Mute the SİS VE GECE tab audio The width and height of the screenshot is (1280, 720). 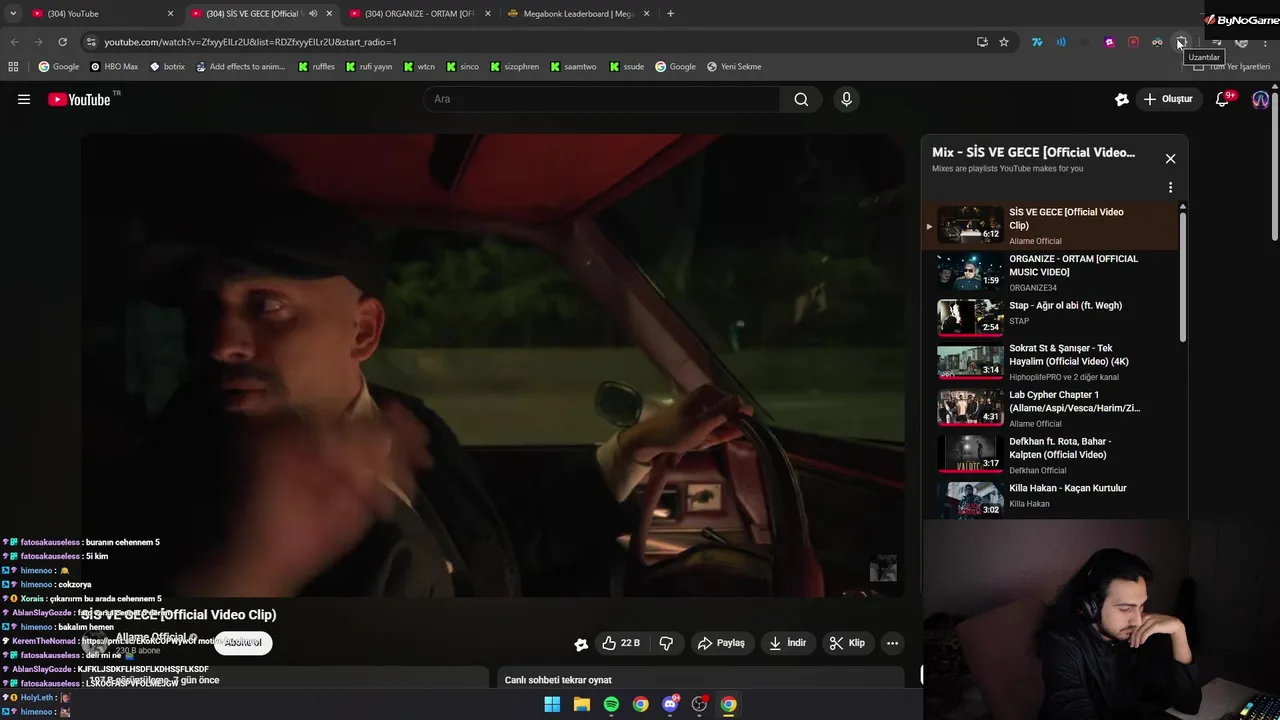(x=313, y=14)
